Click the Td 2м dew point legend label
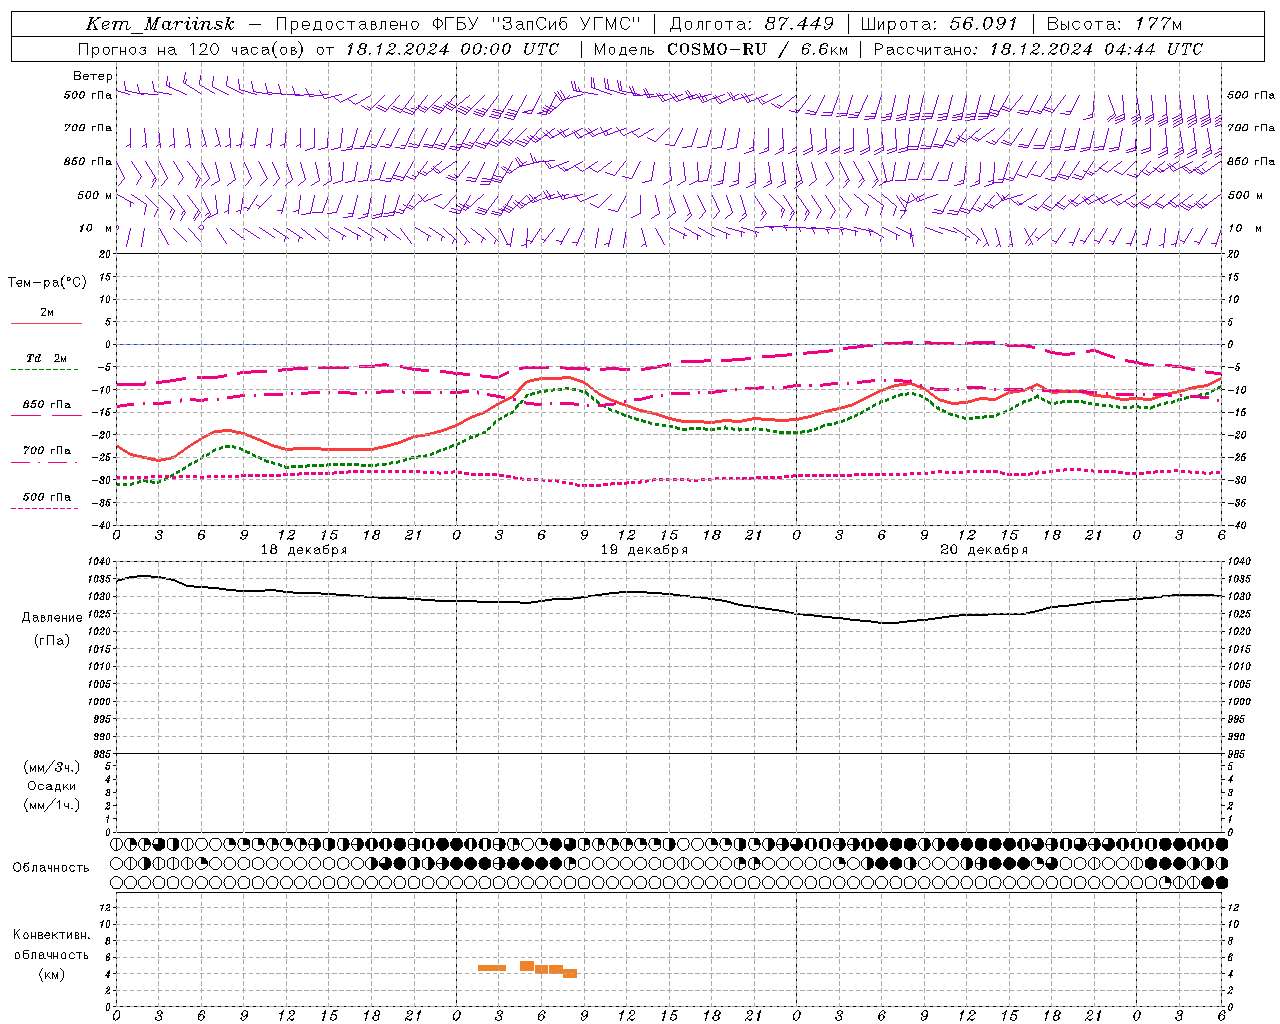 tap(47, 358)
